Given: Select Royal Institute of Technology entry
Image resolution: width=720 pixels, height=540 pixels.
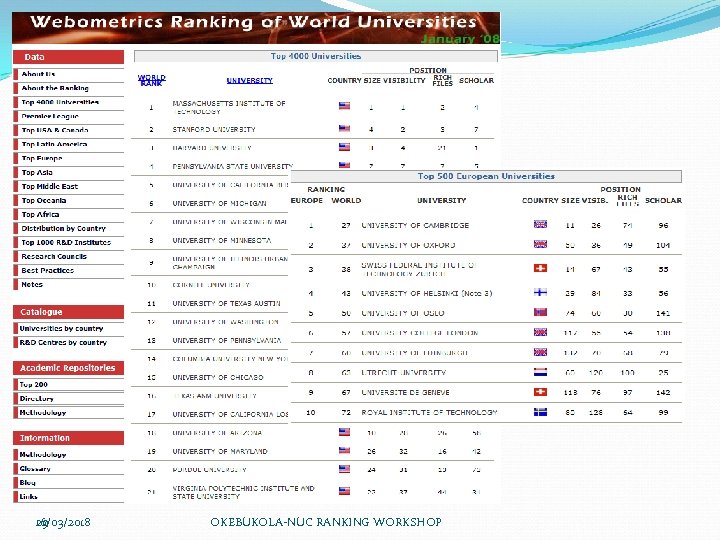Looking at the screenshot, I should pos(429,412).
